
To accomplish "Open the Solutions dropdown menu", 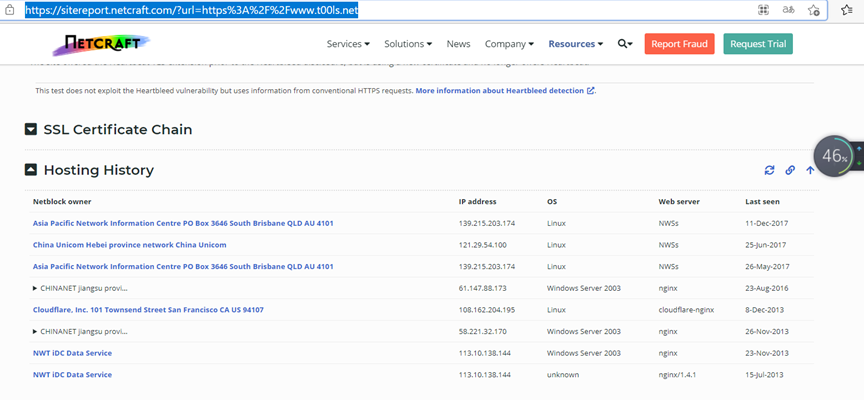I will coord(408,44).
